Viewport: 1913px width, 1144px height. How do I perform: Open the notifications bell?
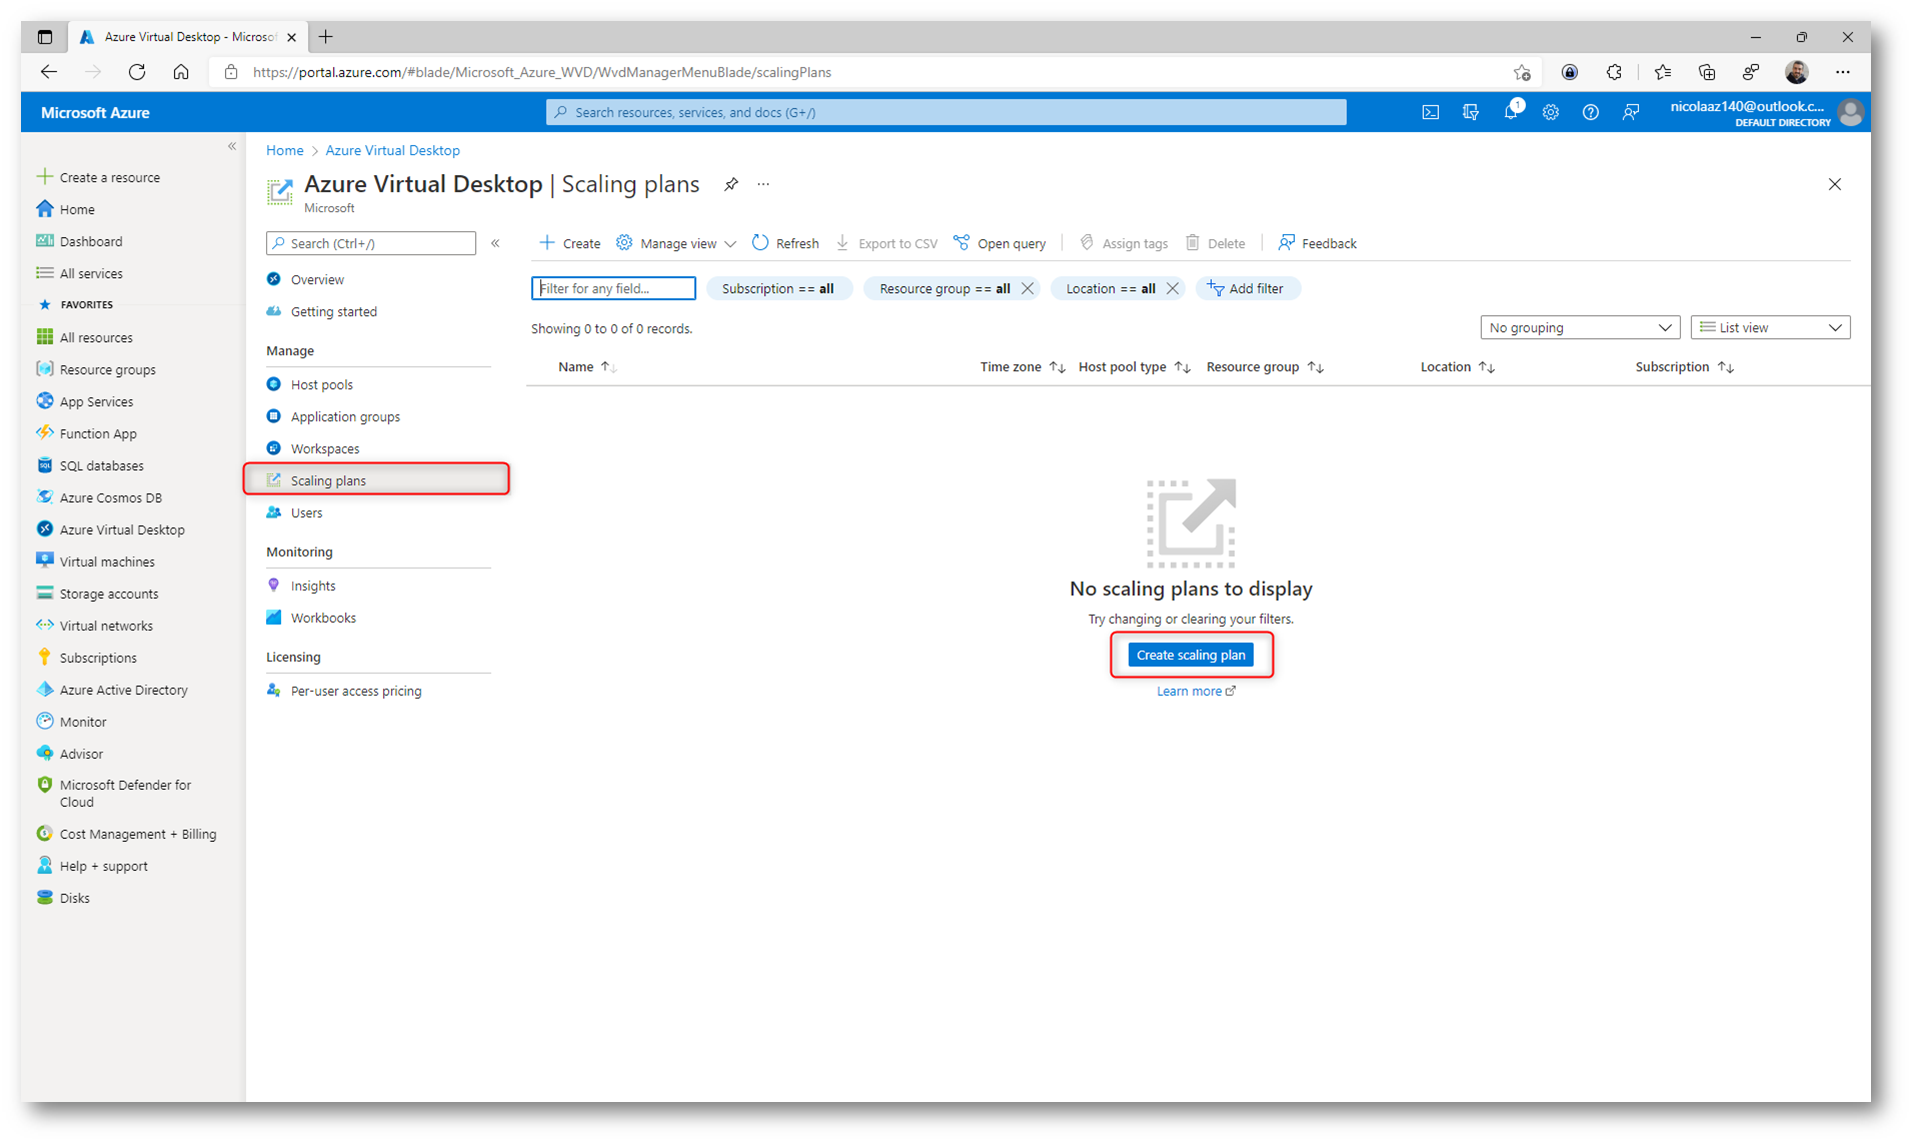point(1511,112)
